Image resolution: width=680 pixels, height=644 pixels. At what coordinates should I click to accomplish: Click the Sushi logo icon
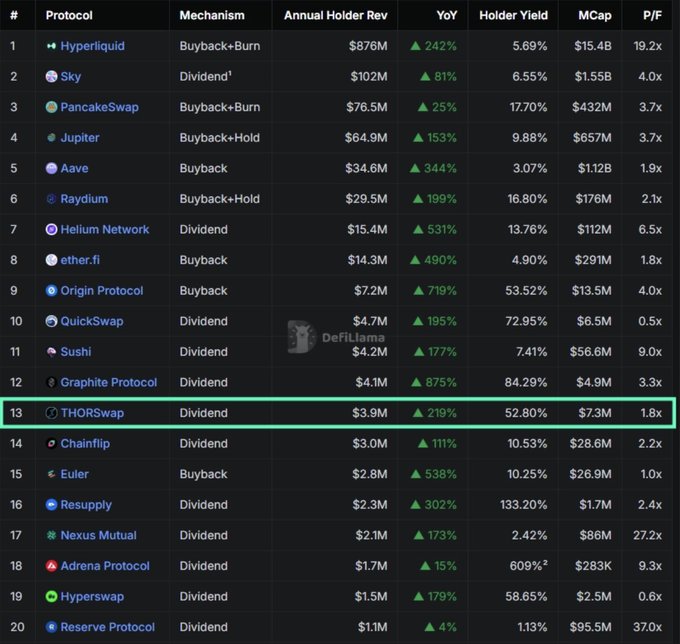pyautogui.click(x=51, y=352)
